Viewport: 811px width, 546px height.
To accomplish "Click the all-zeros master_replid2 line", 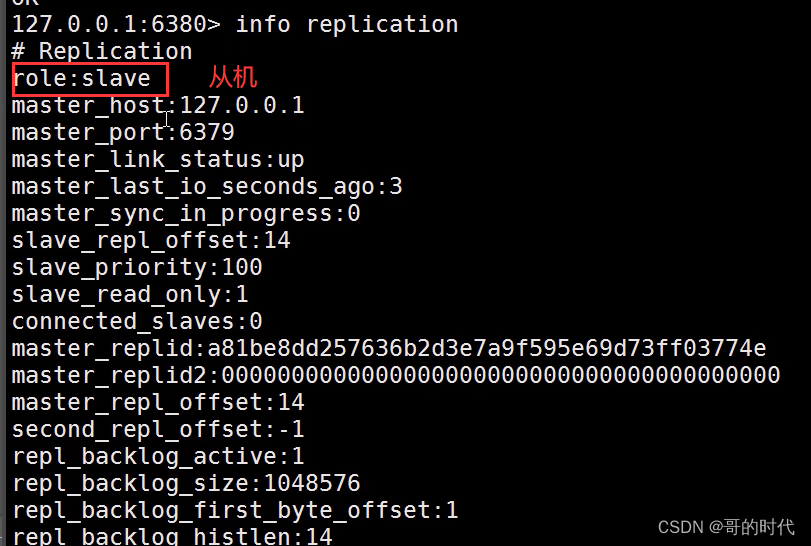I will click(396, 375).
